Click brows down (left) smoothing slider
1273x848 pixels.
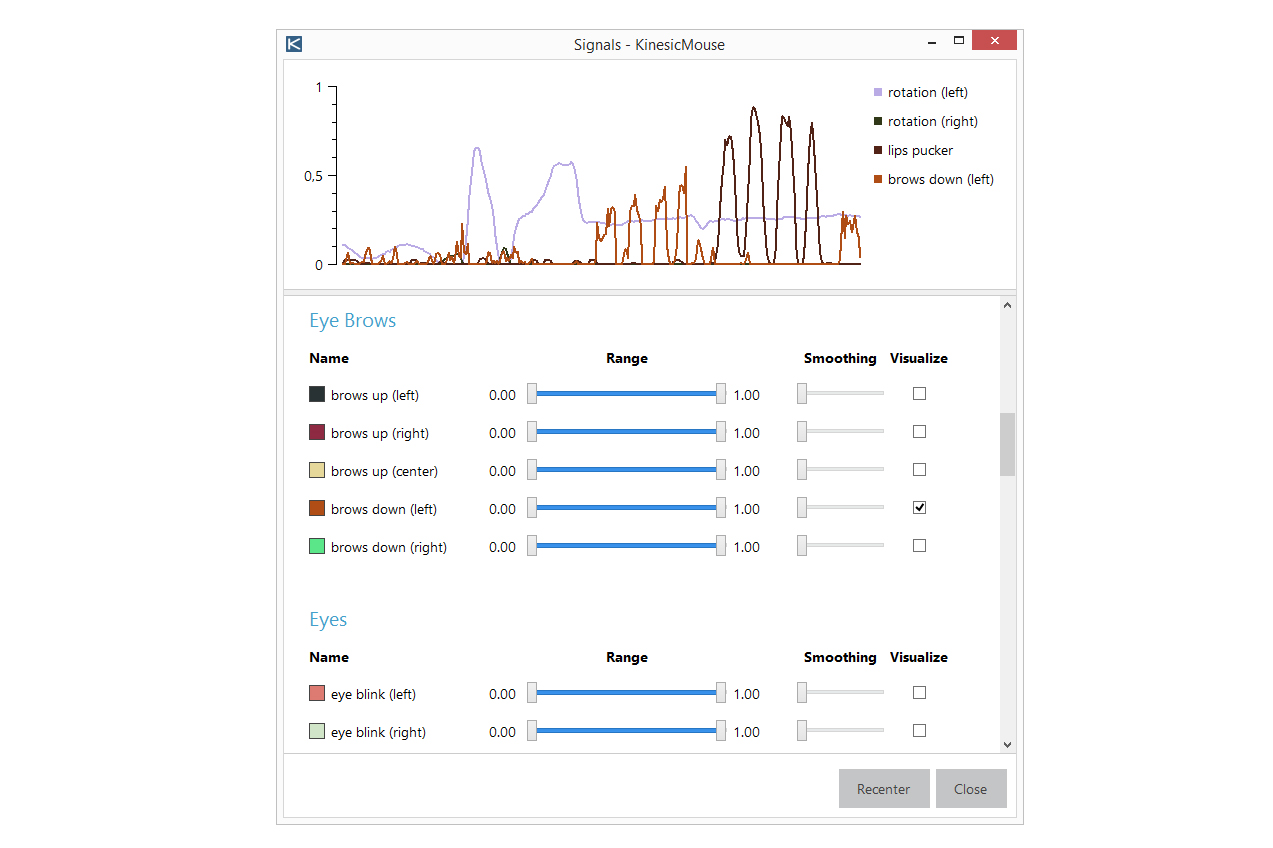point(840,508)
